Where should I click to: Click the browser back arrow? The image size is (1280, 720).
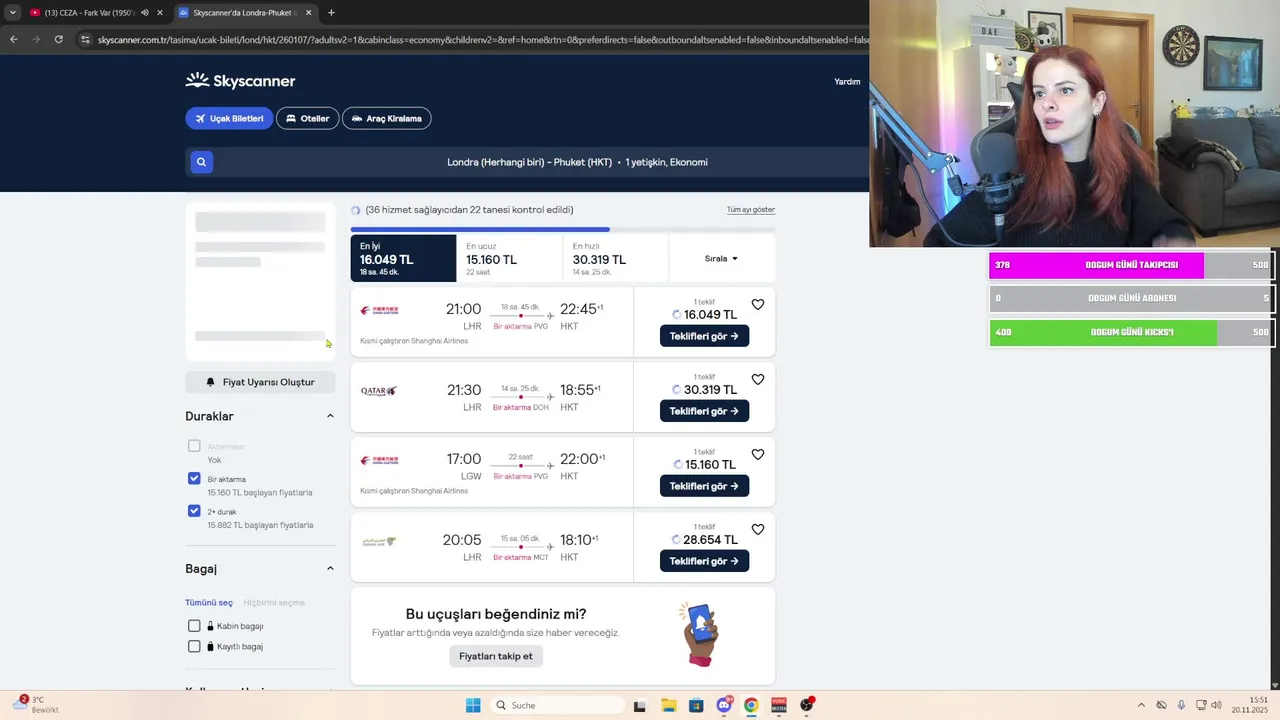[x=13, y=39]
